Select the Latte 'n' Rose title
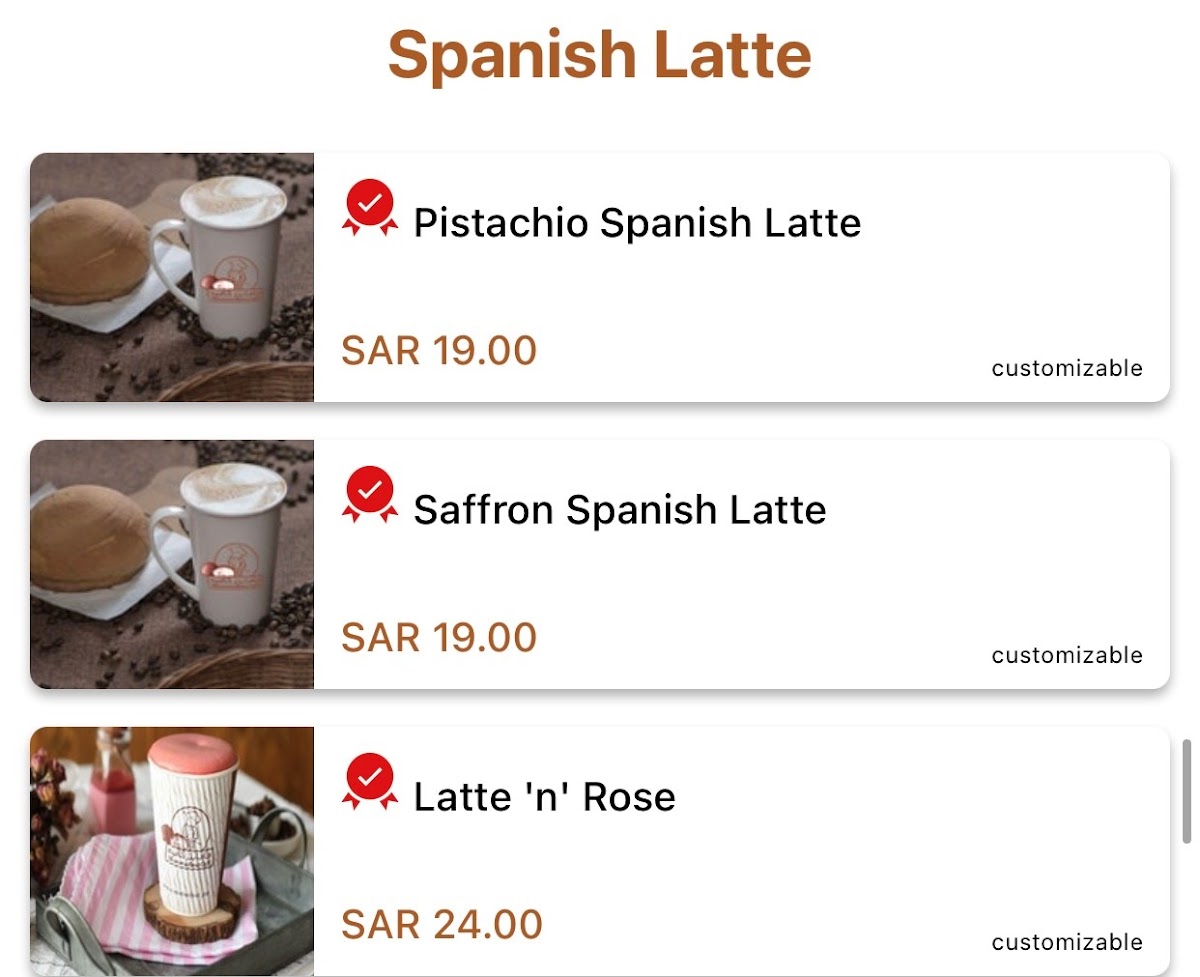The height and width of the screenshot is (977, 1200). point(544,797)
